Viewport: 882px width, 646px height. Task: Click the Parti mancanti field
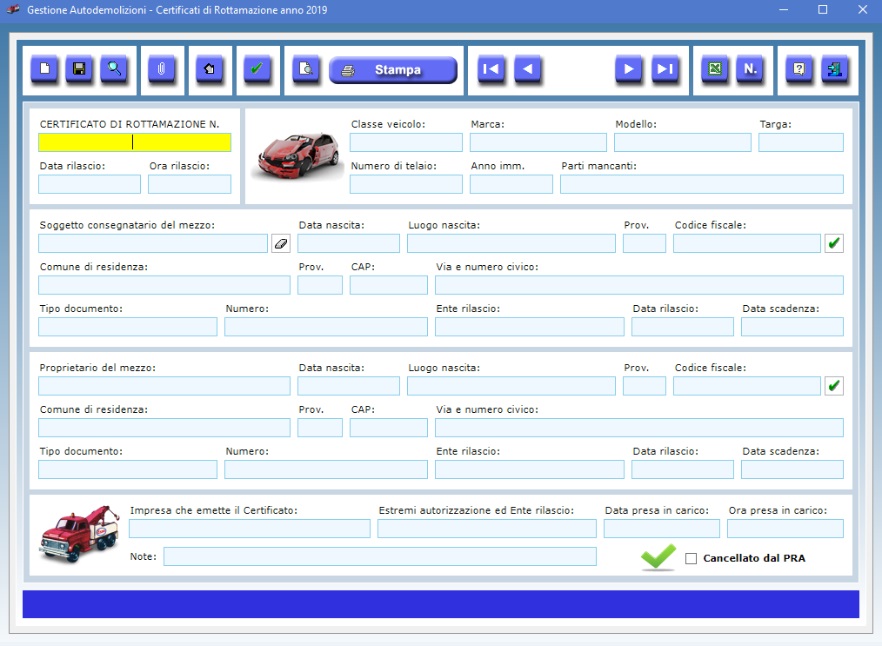[x=702, y=184]
